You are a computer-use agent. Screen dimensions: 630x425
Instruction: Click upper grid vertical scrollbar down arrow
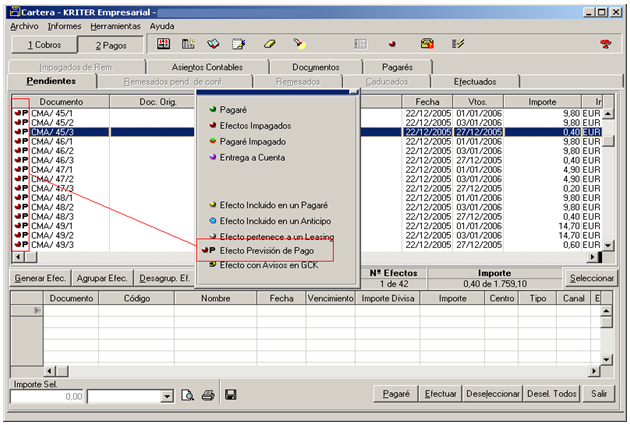coord(608,245)
